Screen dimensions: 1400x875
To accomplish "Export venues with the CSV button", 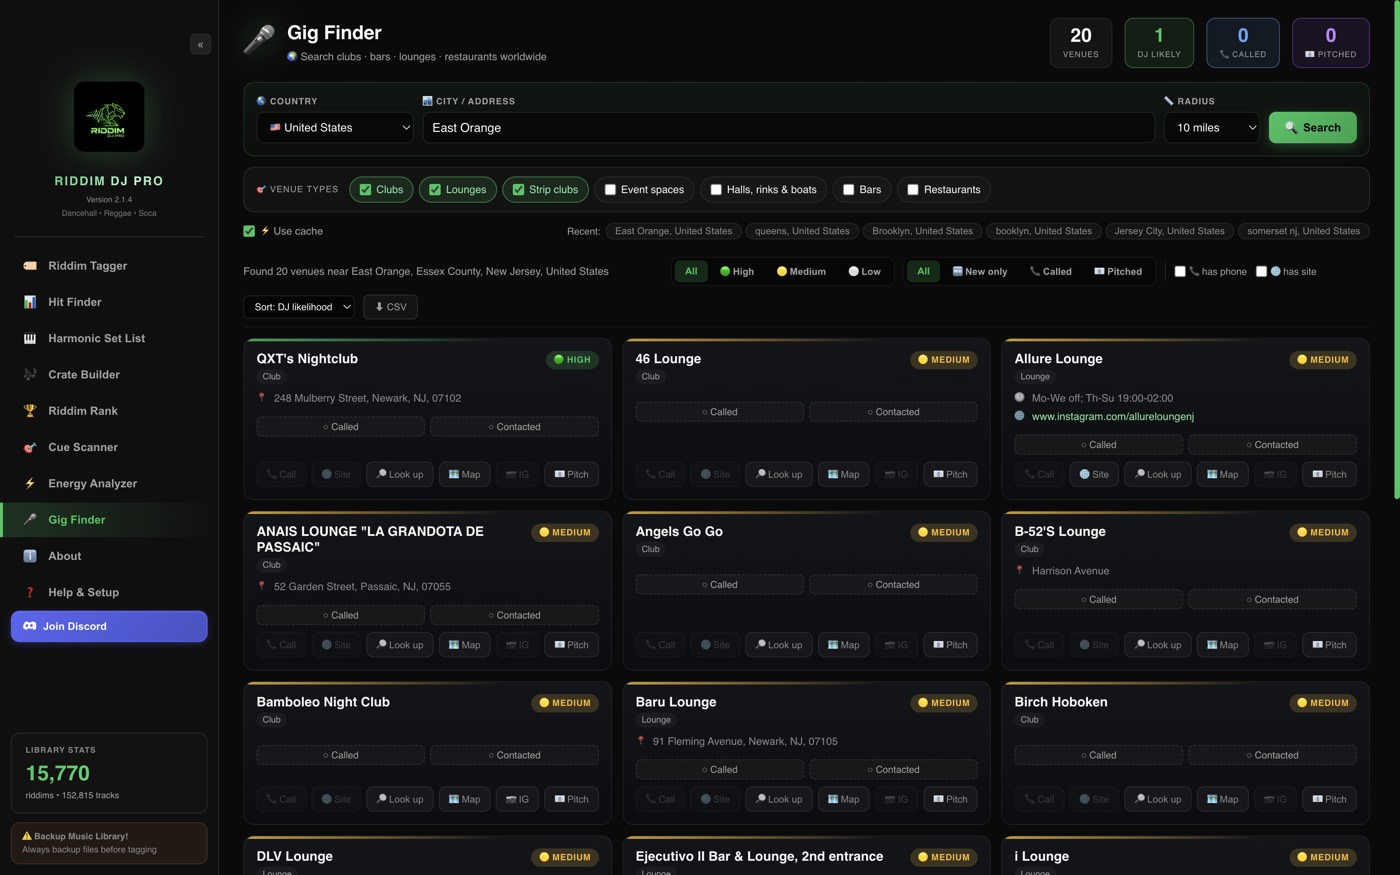I will 390,307.
